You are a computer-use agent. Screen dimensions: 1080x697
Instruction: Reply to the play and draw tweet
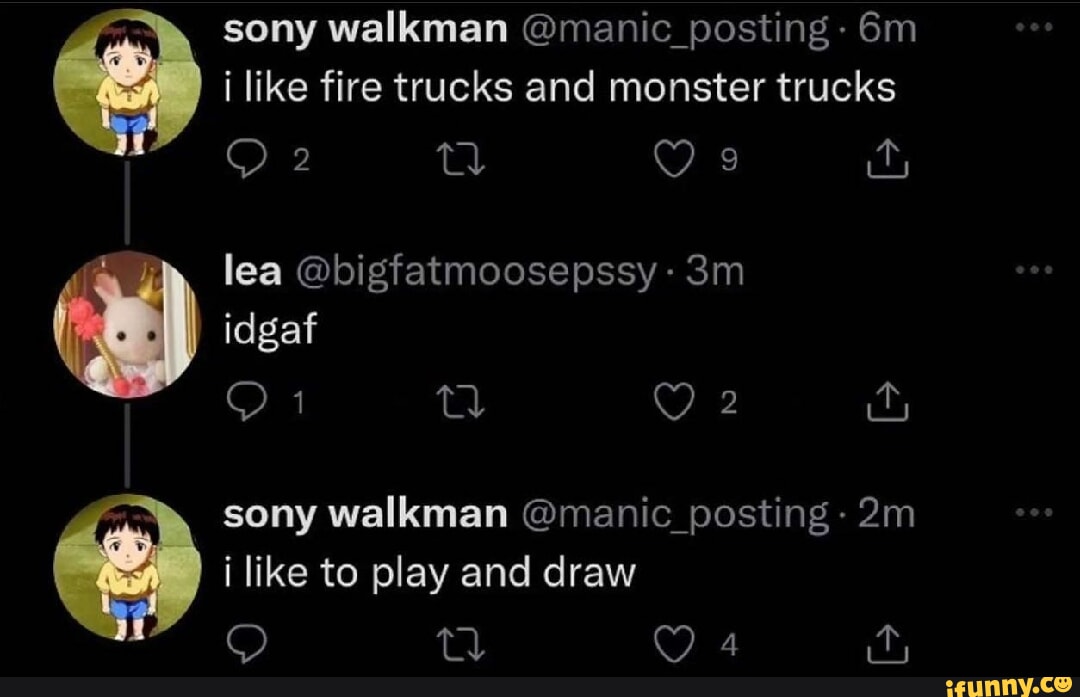tap(247, 644)
